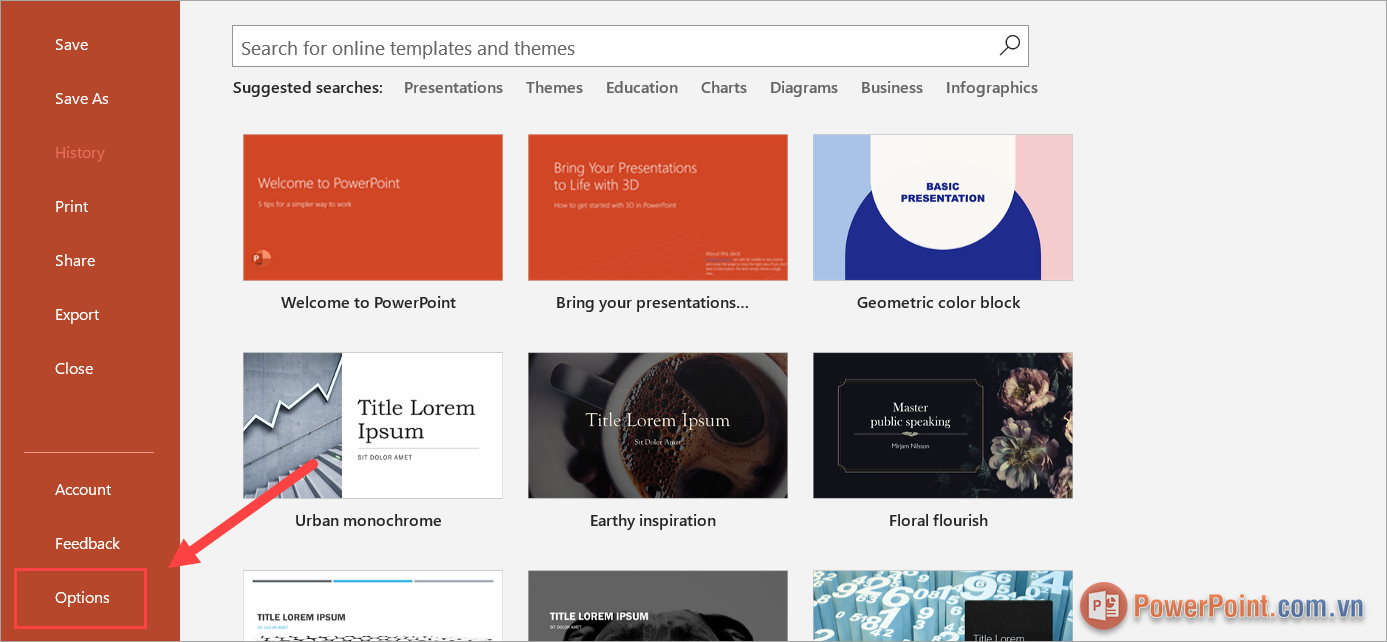Click Share in the sidebar

(75, 260)
